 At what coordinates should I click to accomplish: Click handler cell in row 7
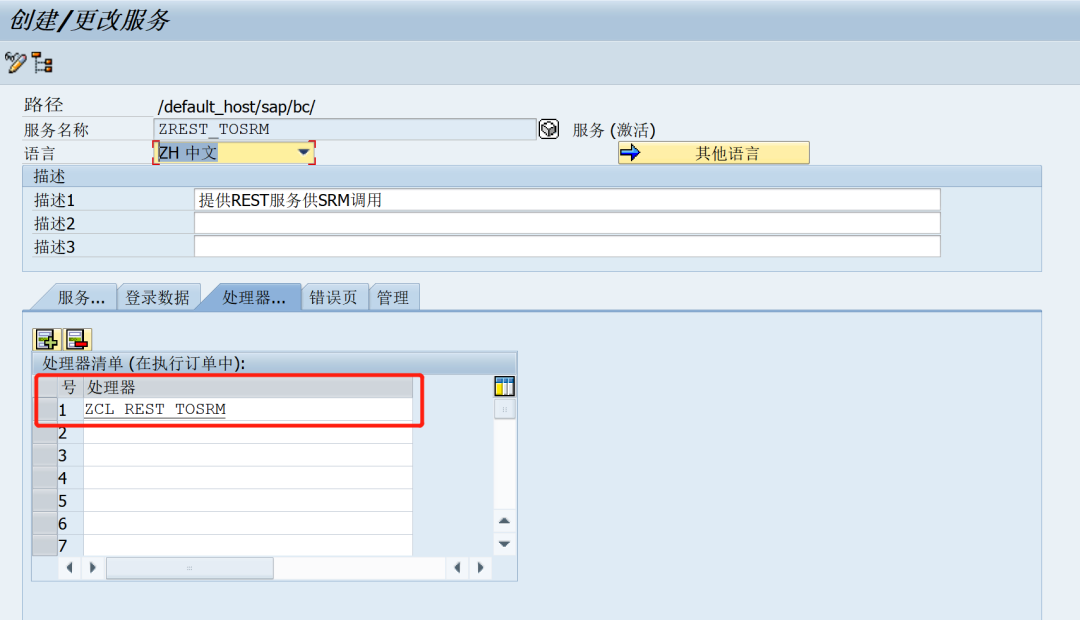point(247,546)
